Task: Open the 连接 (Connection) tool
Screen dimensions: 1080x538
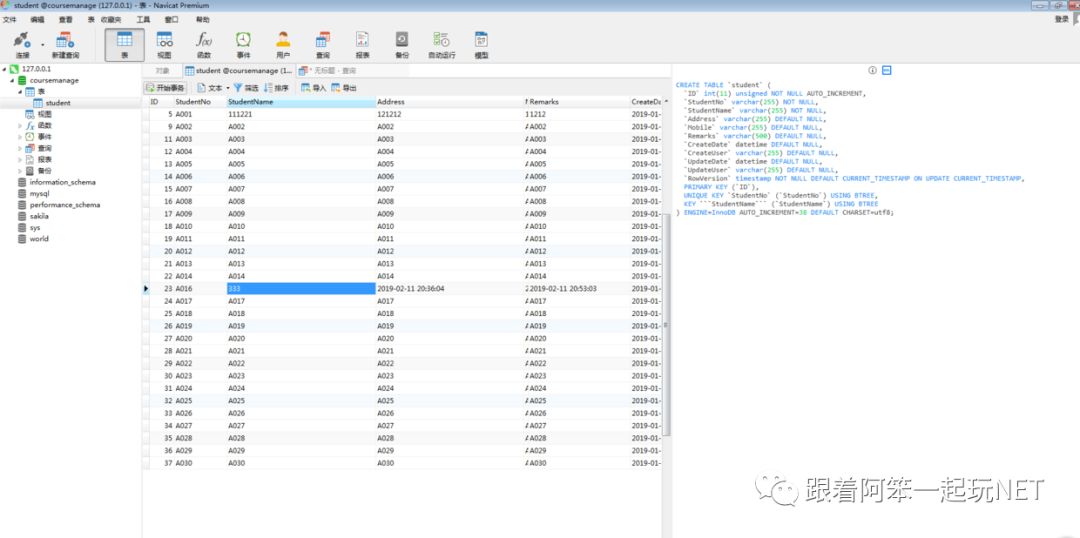Action: 22,43
